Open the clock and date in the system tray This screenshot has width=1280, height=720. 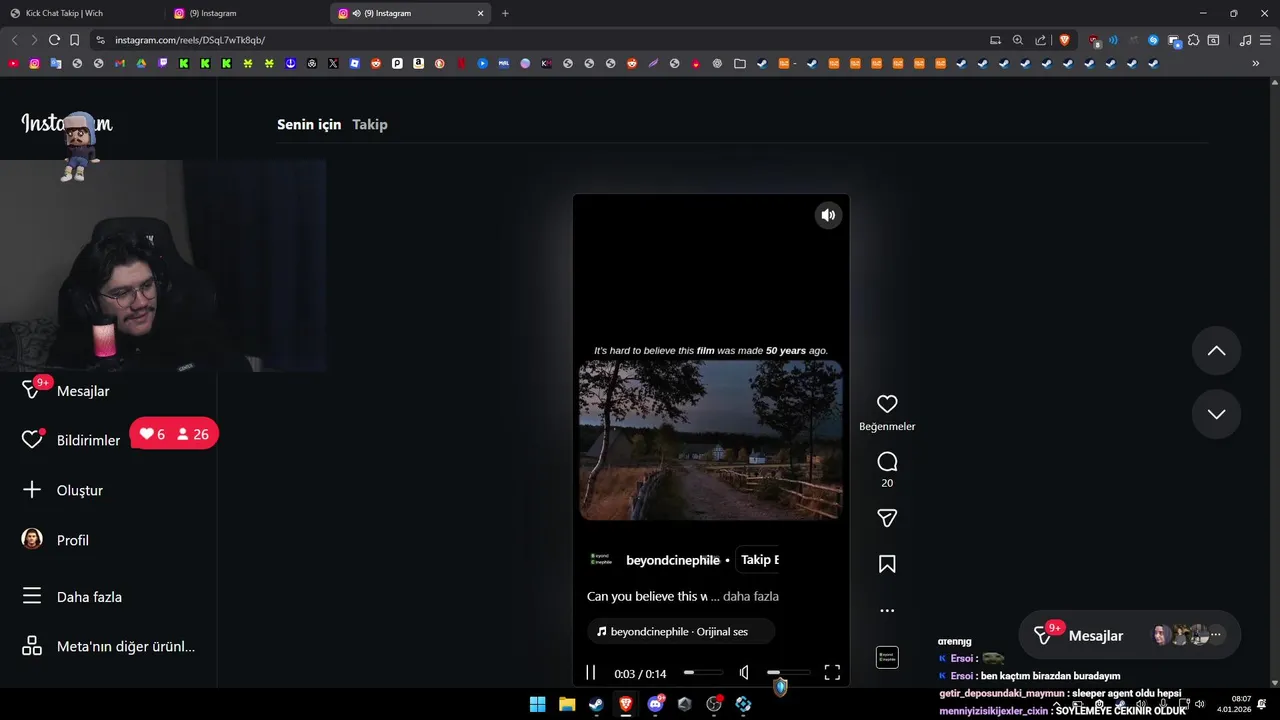click(1241, 704)
